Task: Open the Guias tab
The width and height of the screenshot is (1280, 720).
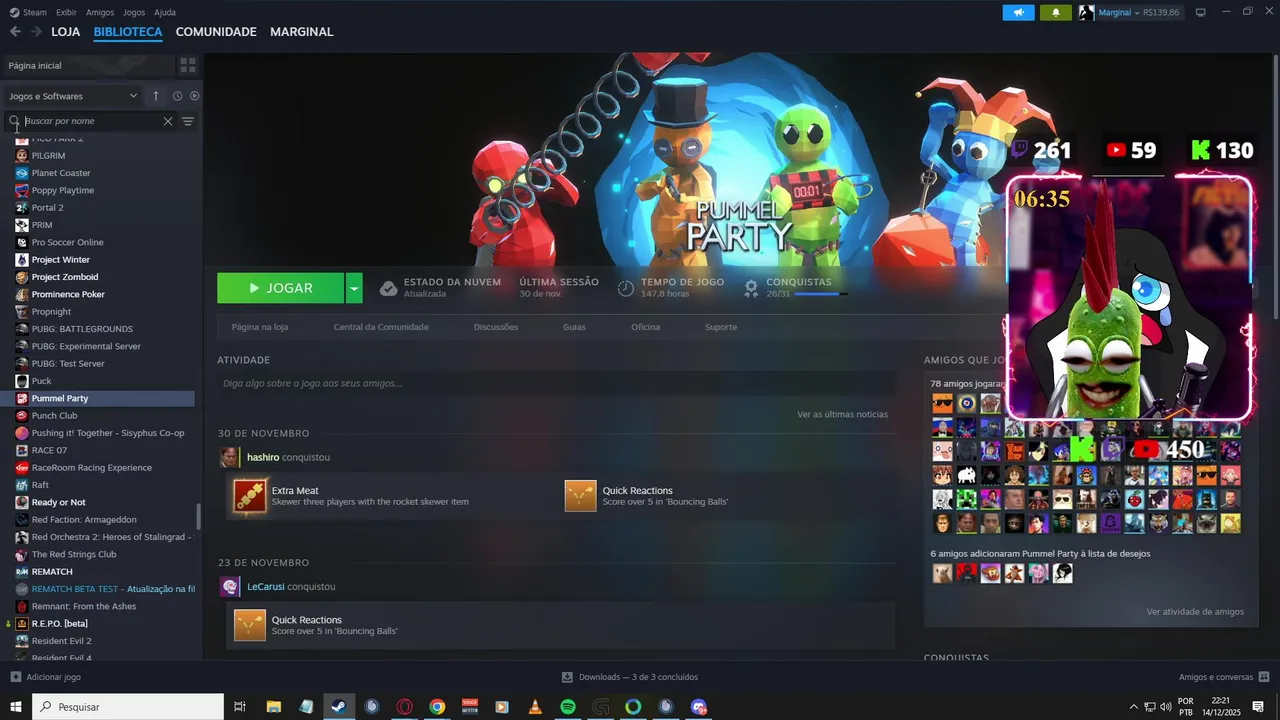Action: [574, 327]
